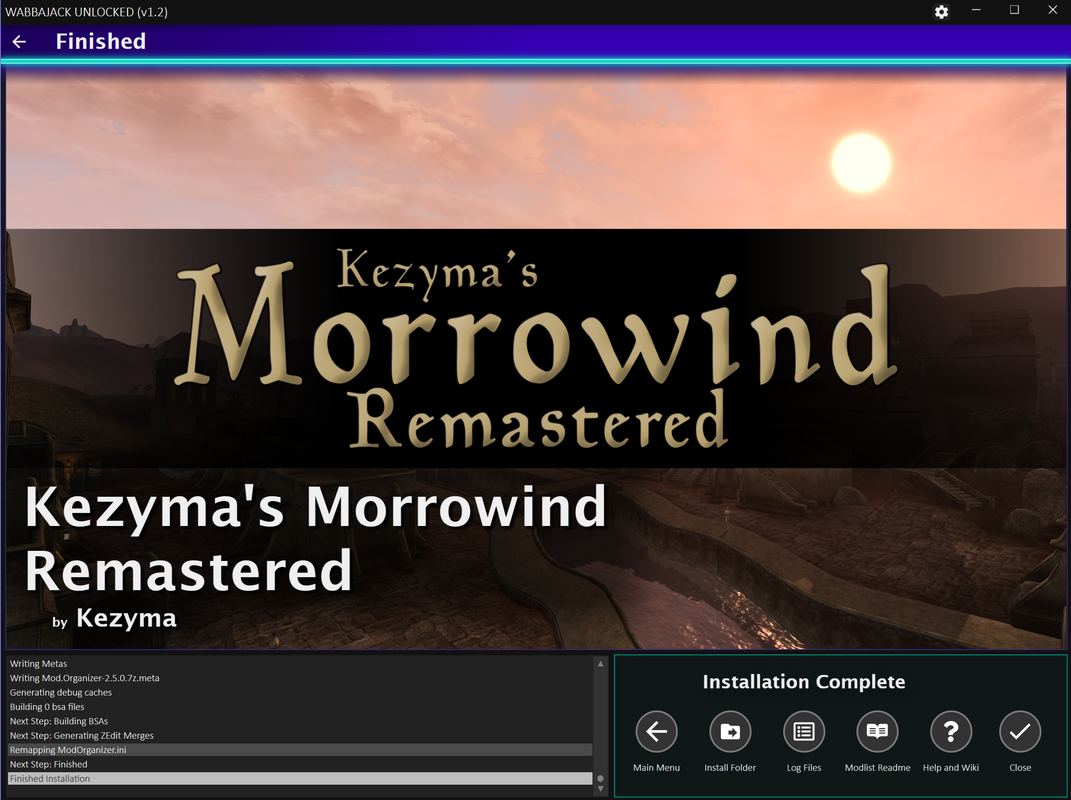Select 'Building 0 bsa files' log line
1071x800 pixels.
coord(300,707)
